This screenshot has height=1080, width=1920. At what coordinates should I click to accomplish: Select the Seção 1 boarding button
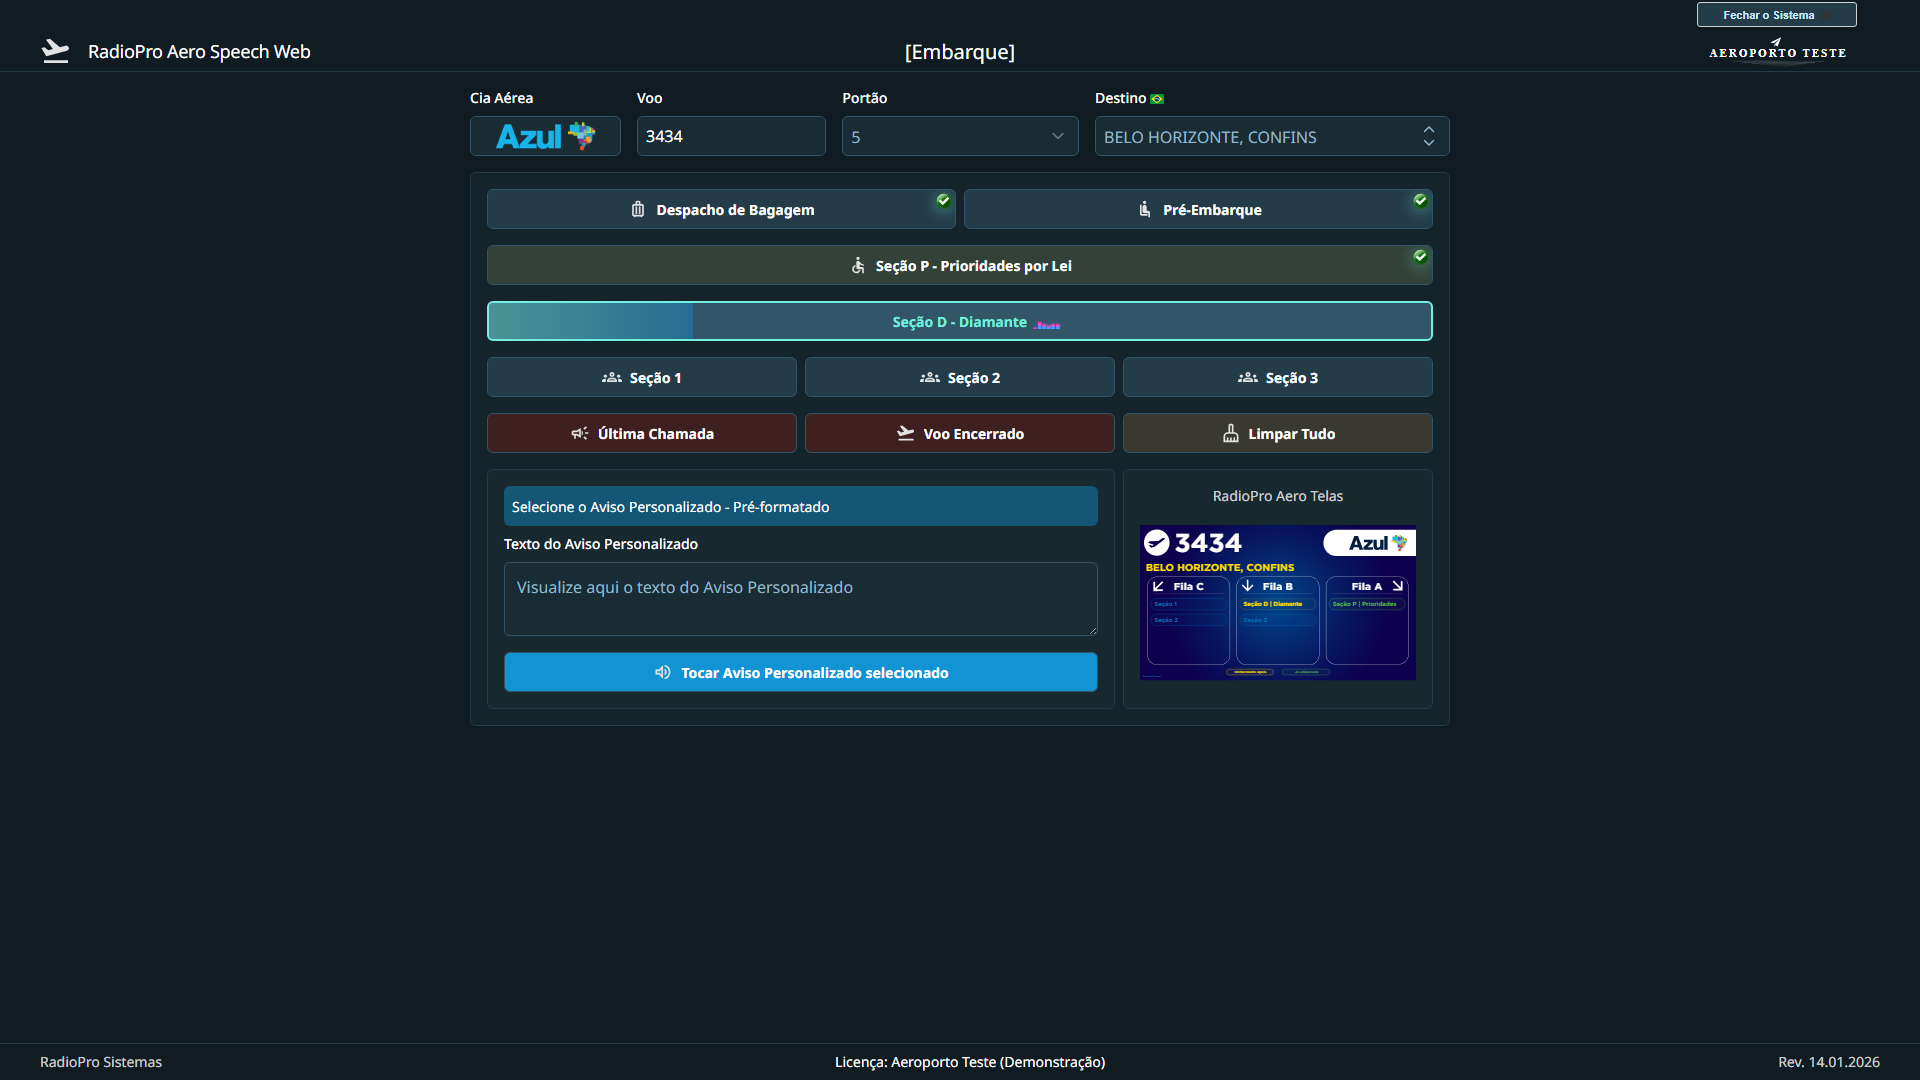(x=641, y=377)
